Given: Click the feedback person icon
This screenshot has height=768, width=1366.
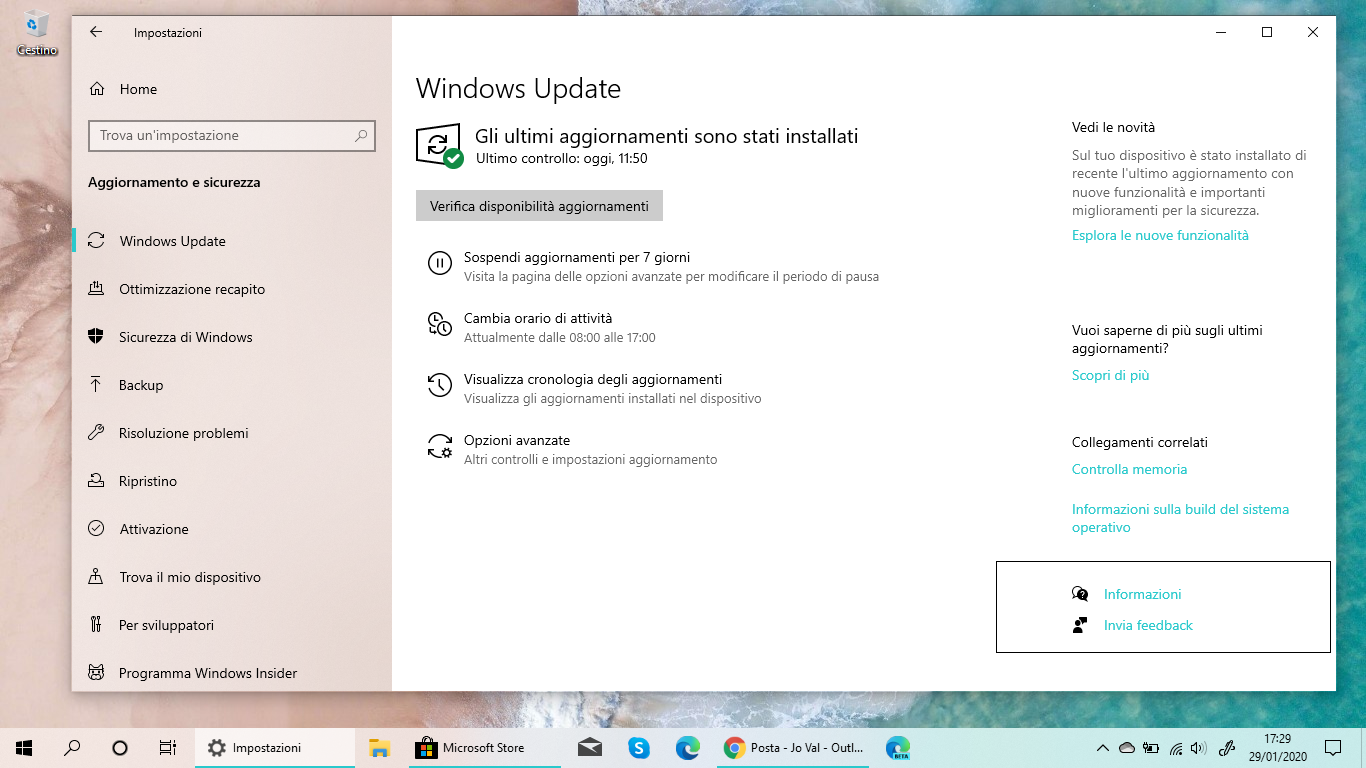Looking at the screenshot, I should [1080, 625].
